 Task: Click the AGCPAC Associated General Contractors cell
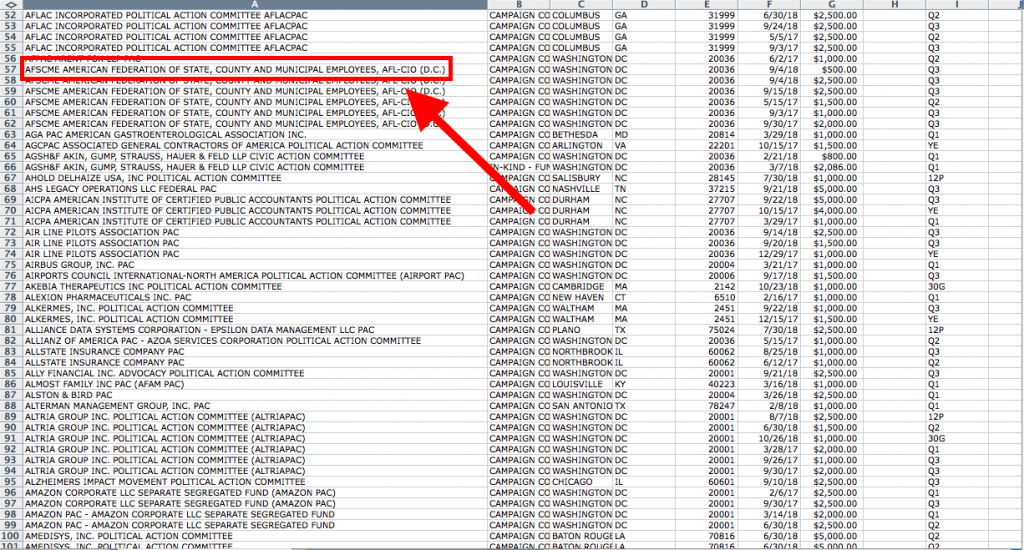[x=255, y=145]
